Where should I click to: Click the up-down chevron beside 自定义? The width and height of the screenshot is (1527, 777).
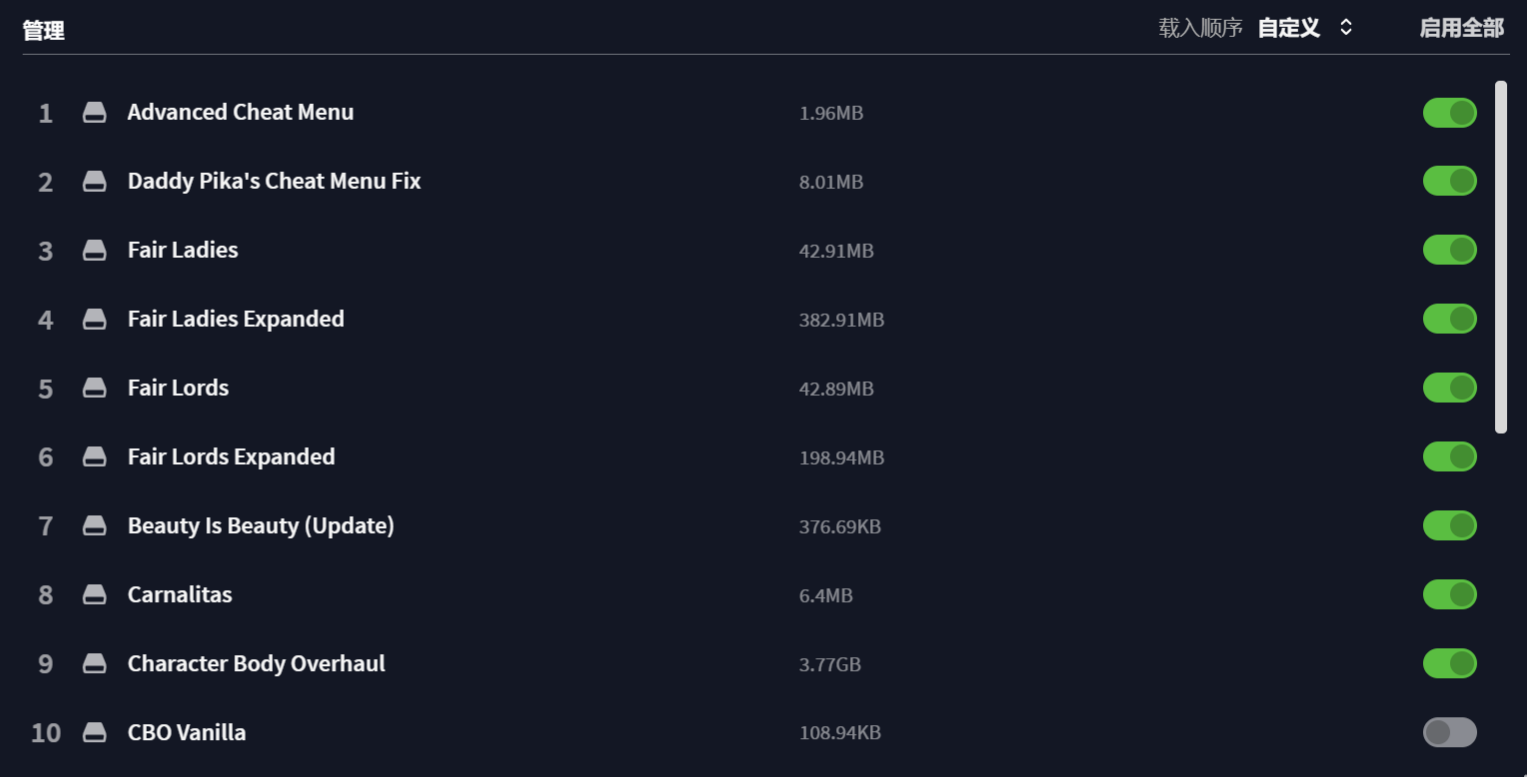1346,28
